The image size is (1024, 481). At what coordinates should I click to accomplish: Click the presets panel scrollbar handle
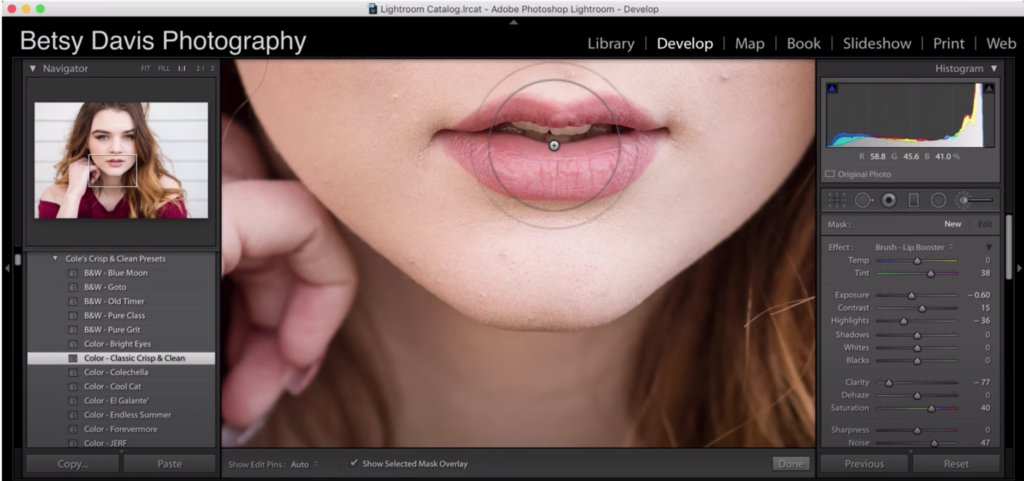tap(18, 259)
